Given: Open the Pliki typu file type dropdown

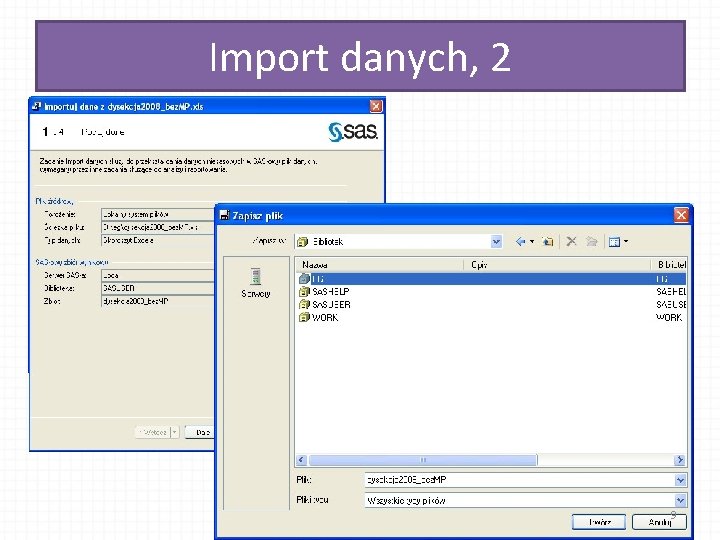Looking at the screenshot, I should point(681,500).
